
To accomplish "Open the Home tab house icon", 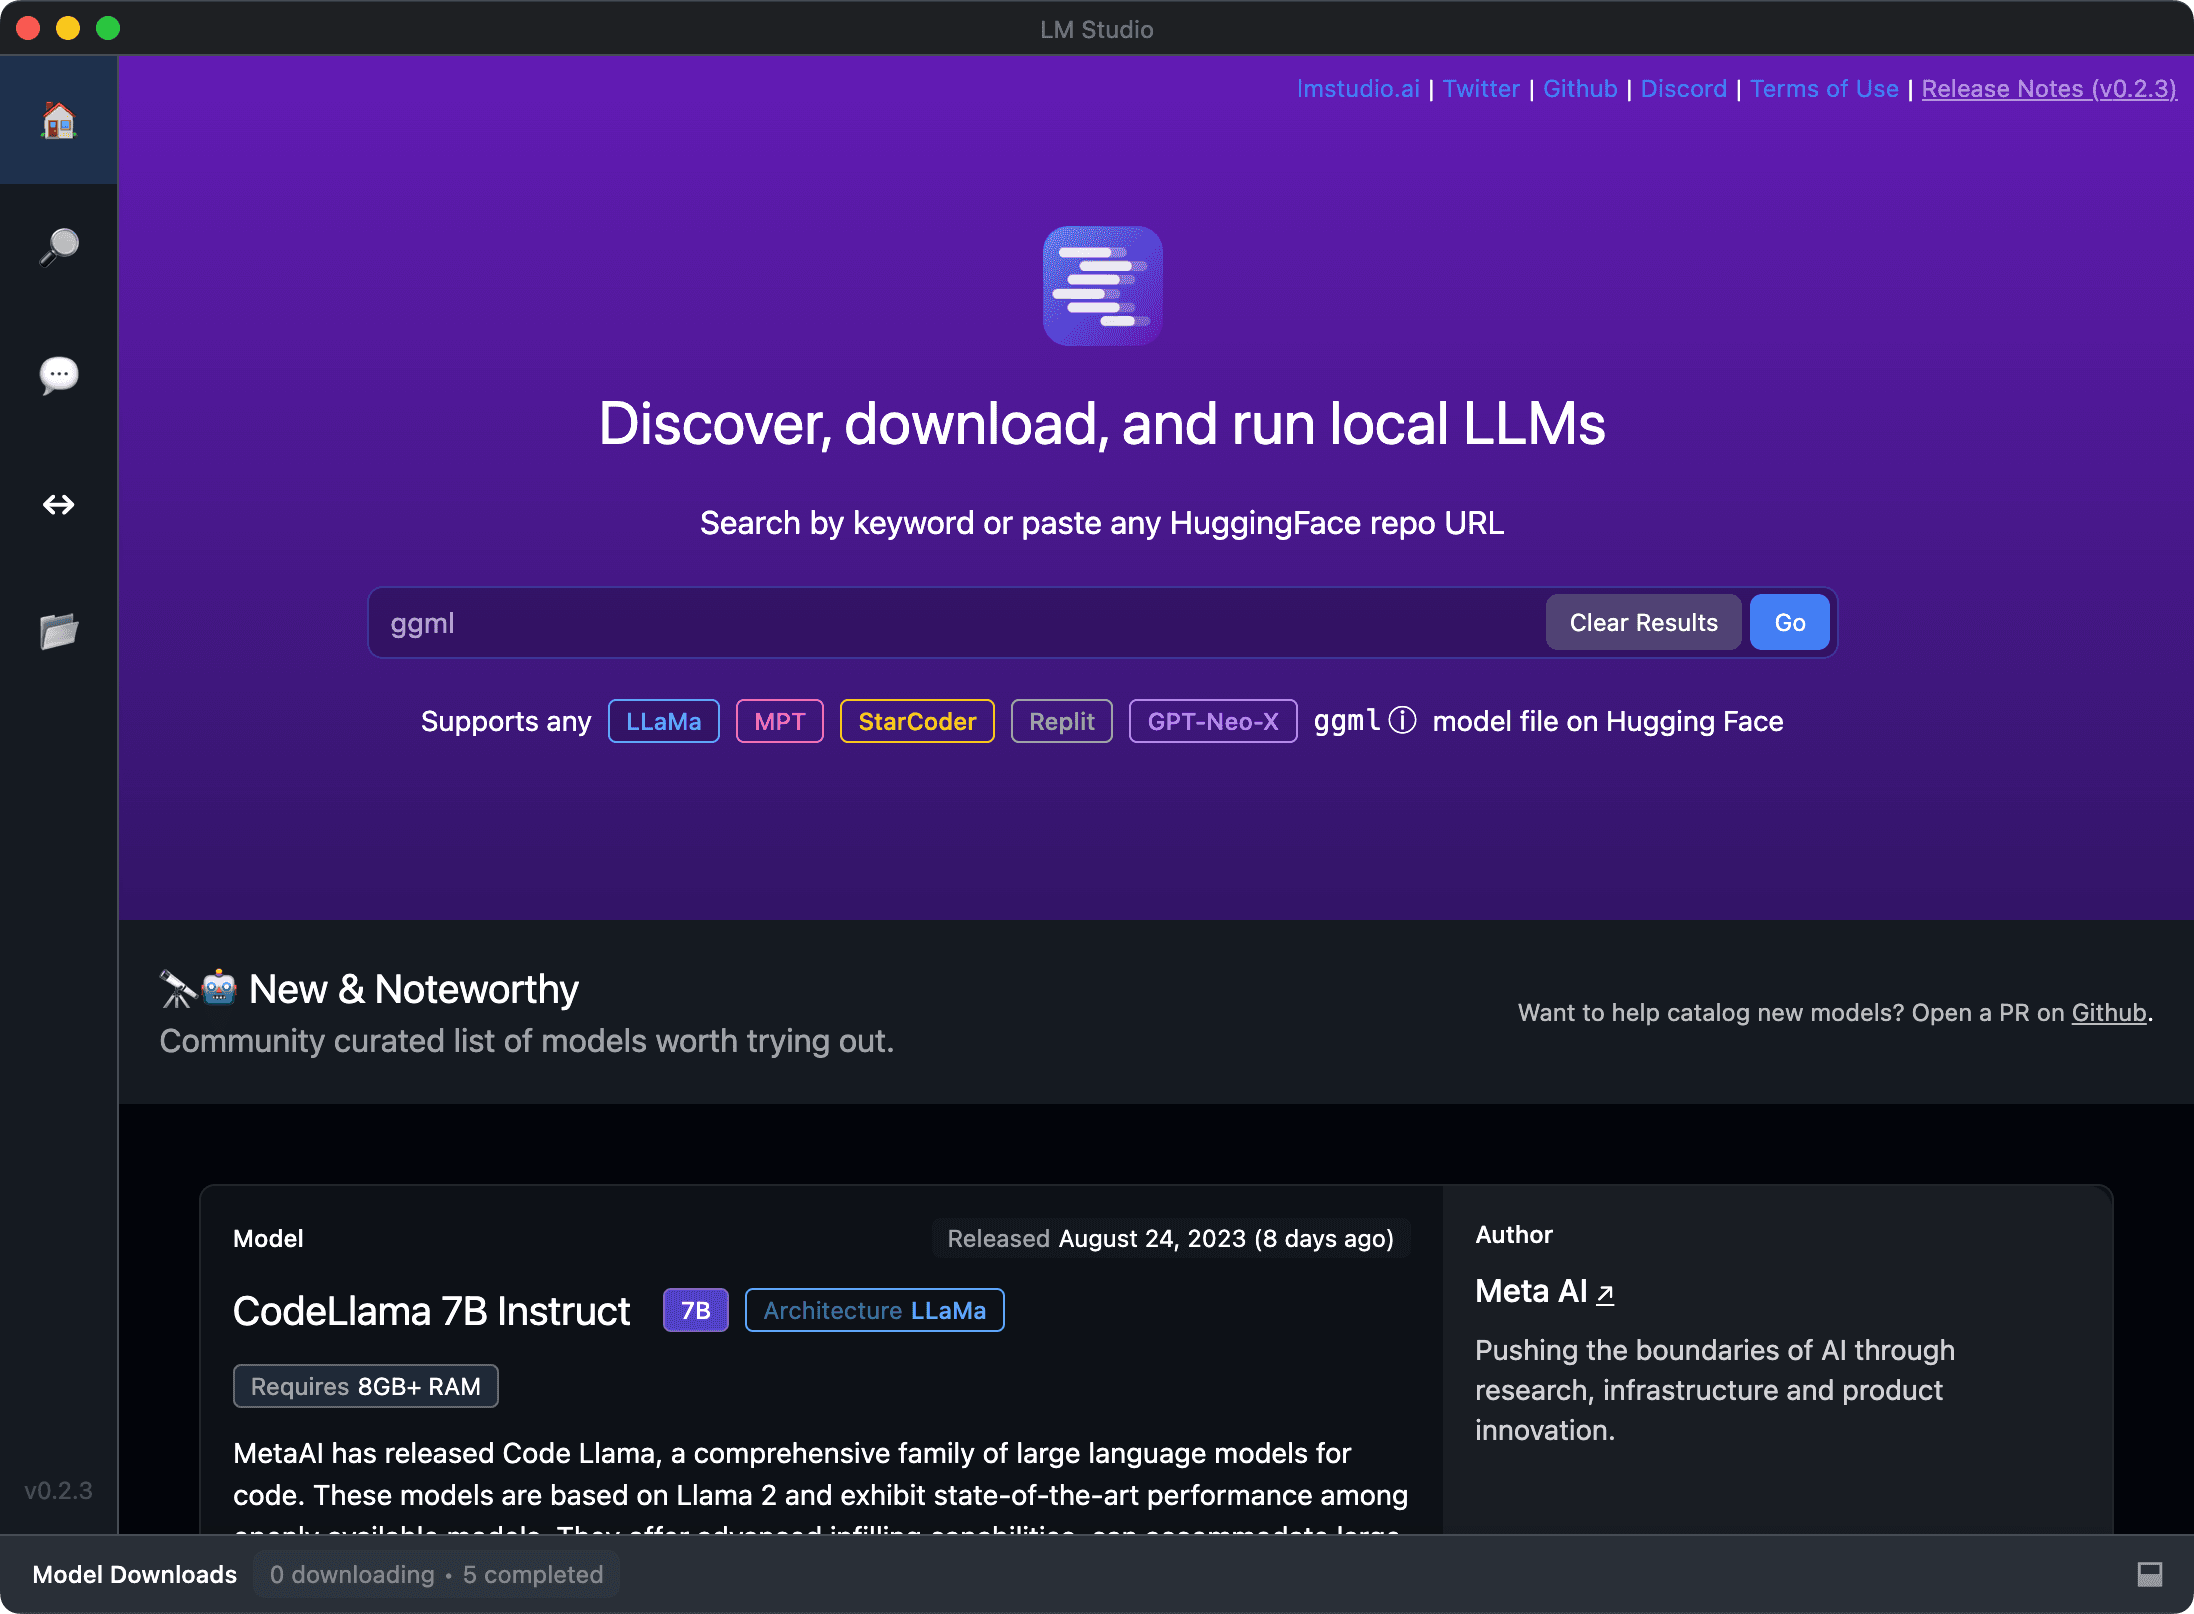I will coord(58,121).
